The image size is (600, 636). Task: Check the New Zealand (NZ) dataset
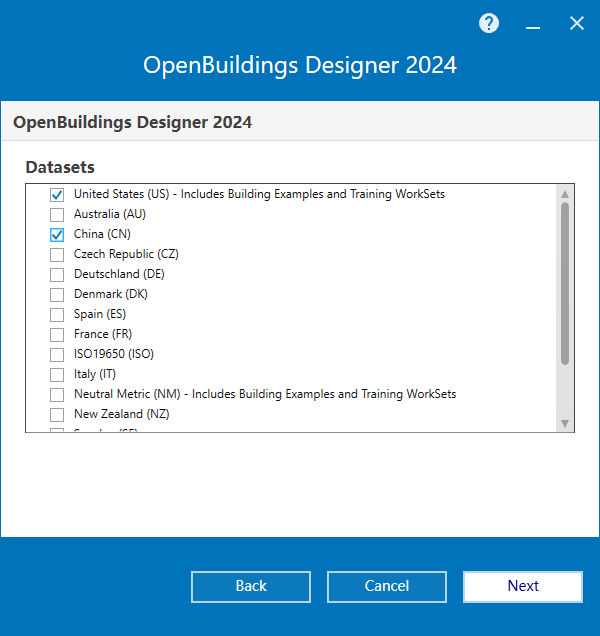pyautogui.click(x=57, y=415)
